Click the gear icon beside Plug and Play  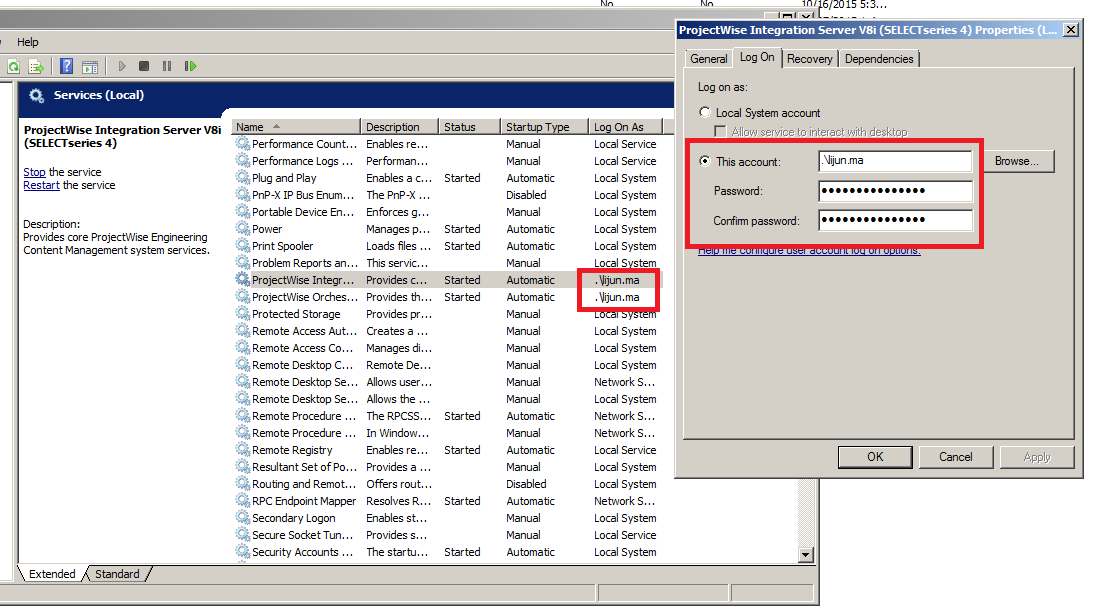click(x=243, y=178)
